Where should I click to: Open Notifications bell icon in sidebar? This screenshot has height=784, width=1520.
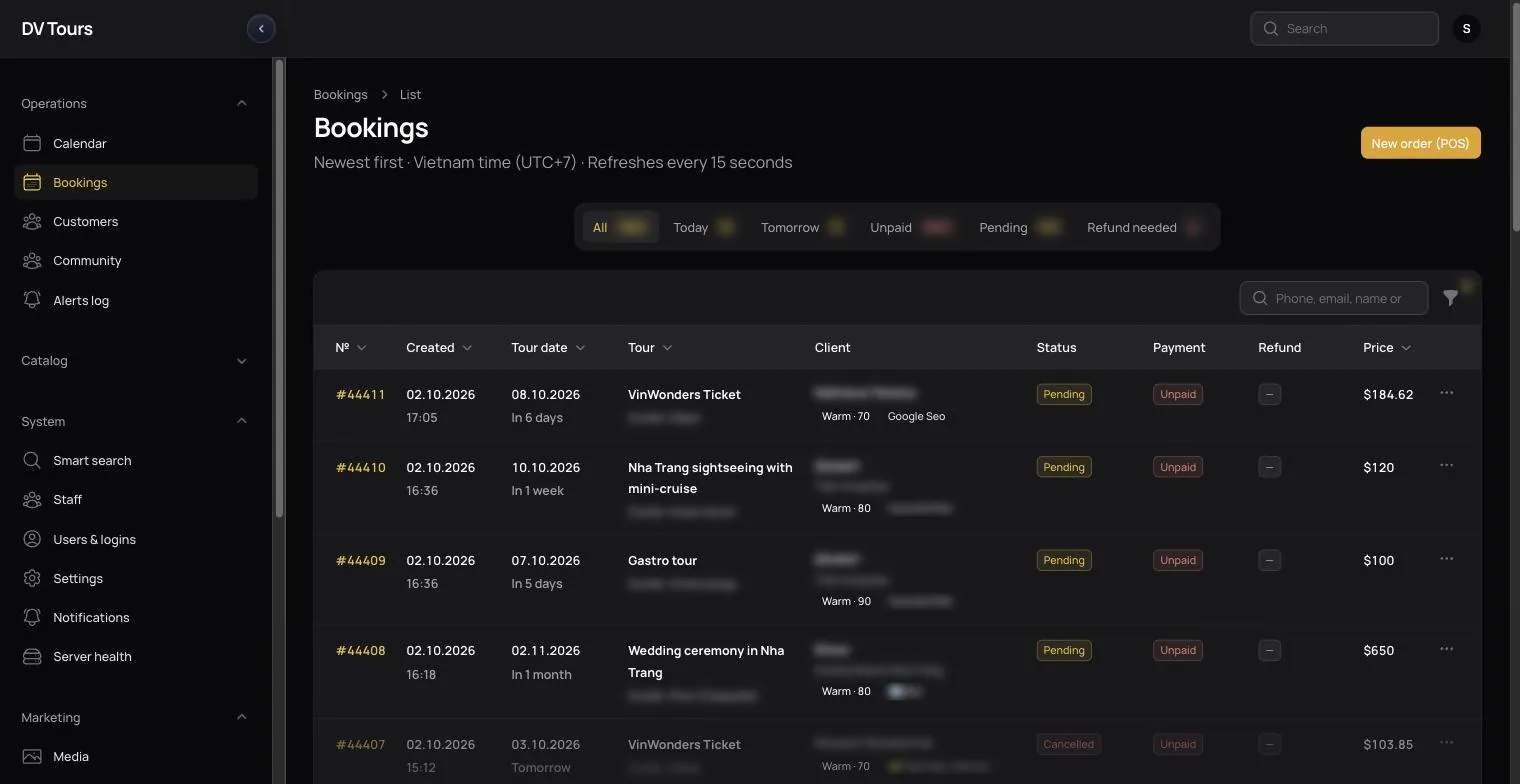point(32,617)
